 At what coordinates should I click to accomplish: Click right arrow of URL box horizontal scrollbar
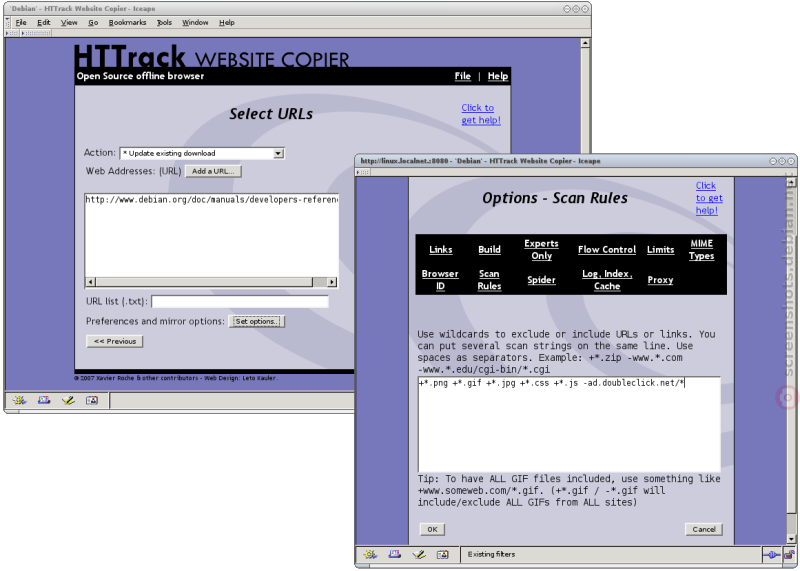point(332,282)
